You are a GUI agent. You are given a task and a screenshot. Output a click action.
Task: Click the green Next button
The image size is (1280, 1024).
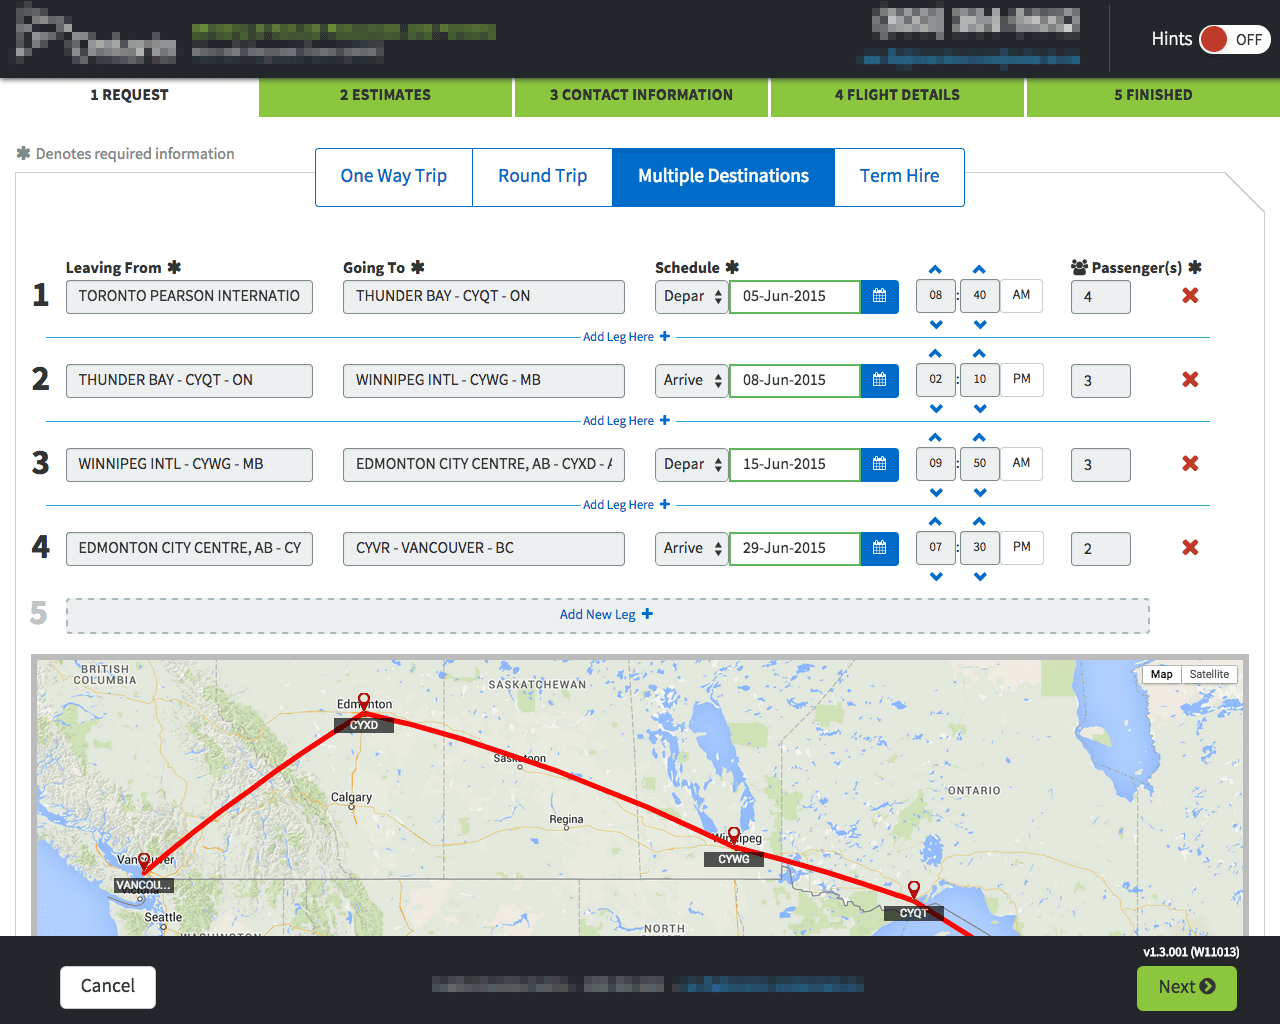pyautogui.click(x=1186, y=987)
